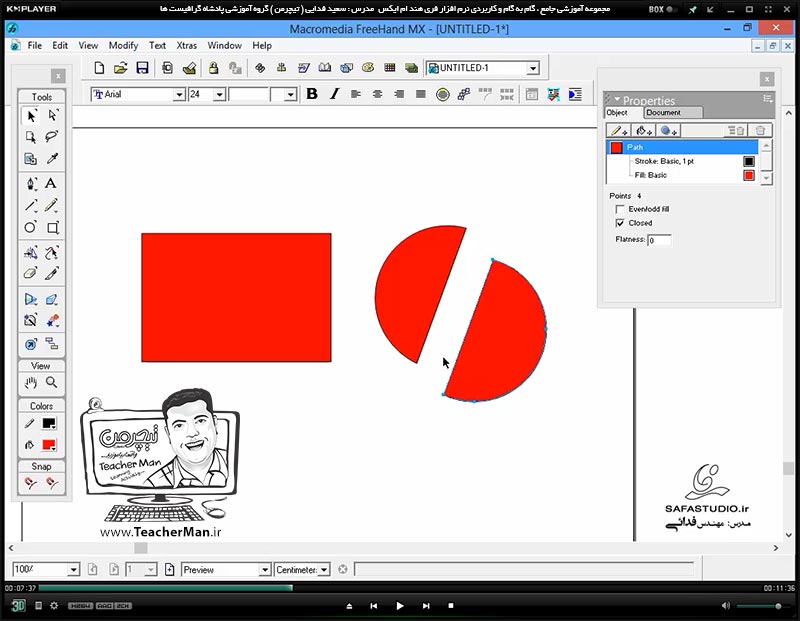Open the 100% zoom level dropdown
Image resolution: width=800 pixels, height=621 pixels.
(x=73, y=569)
